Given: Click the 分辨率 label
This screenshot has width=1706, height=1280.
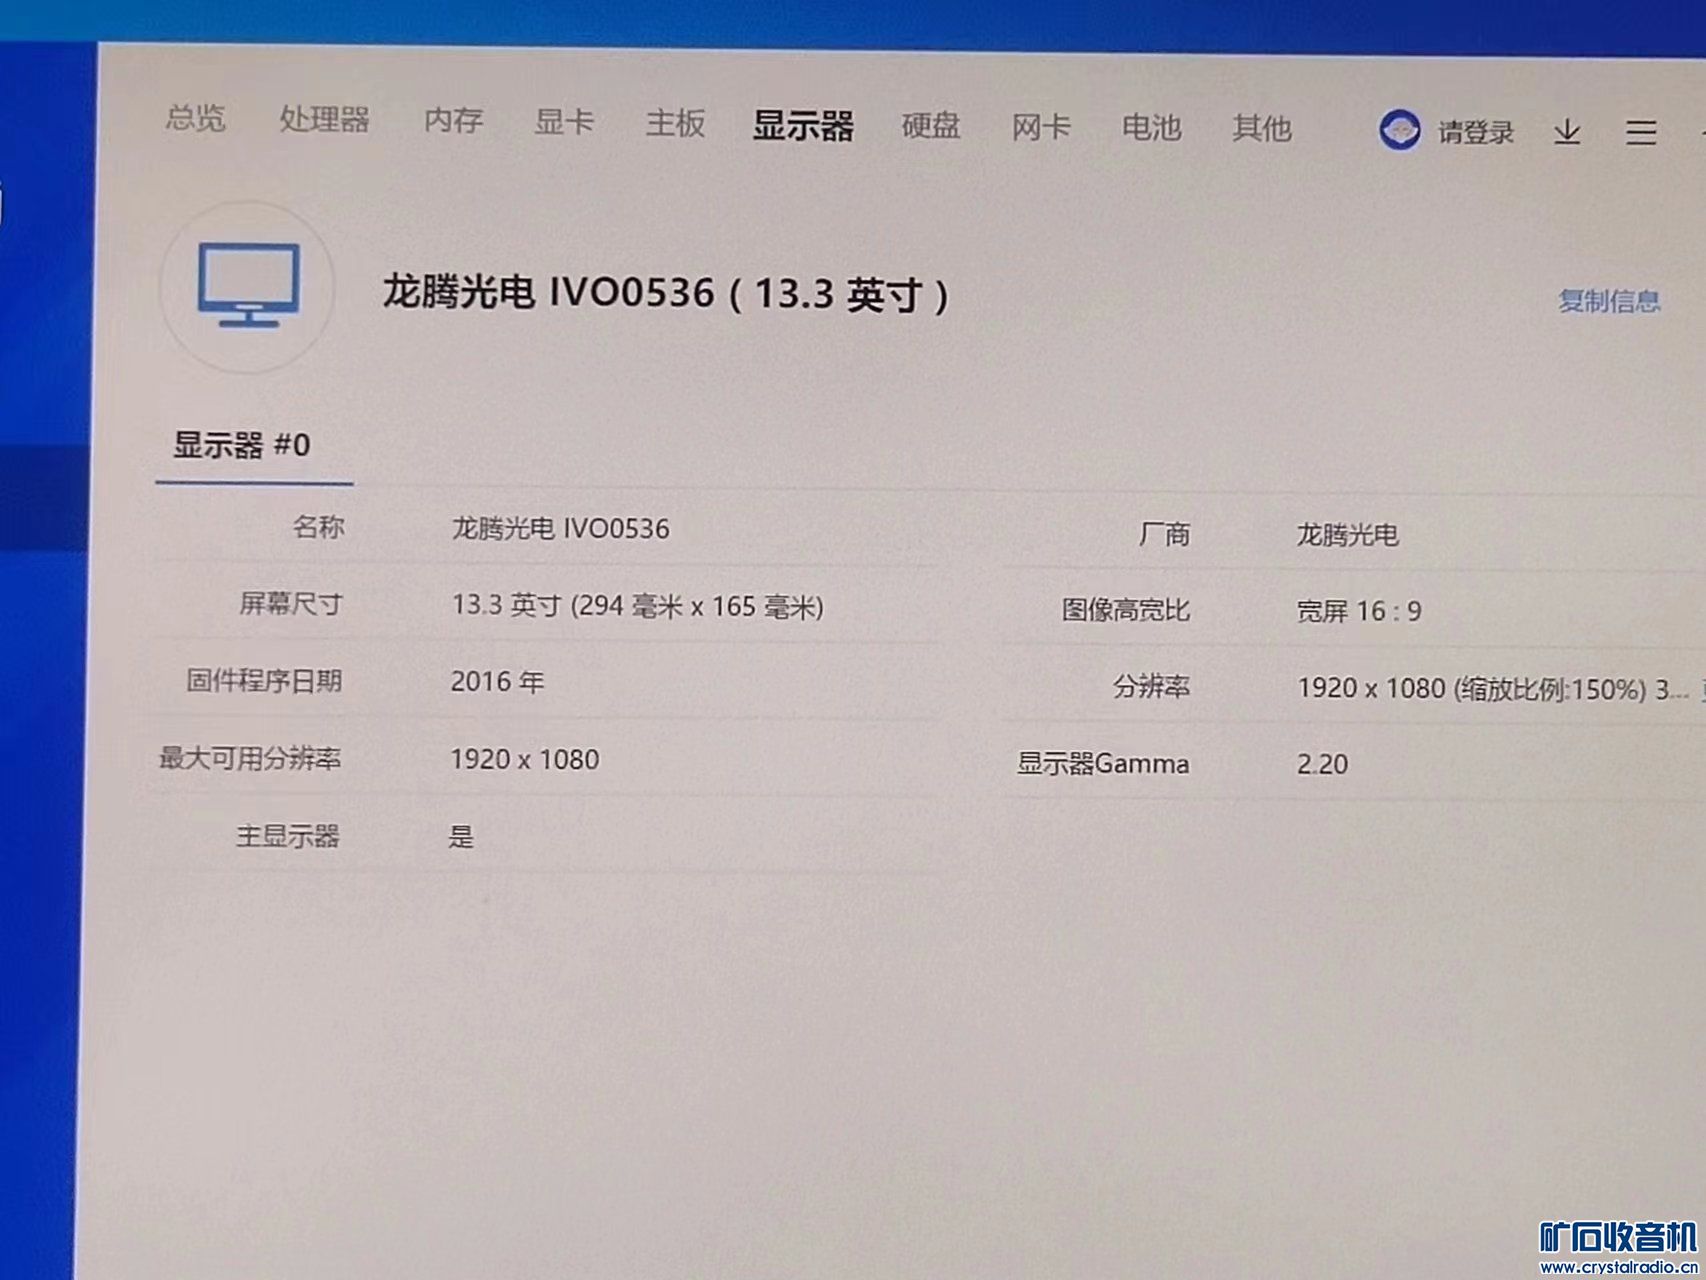Looking at the screenshot, I should 1152,687.
